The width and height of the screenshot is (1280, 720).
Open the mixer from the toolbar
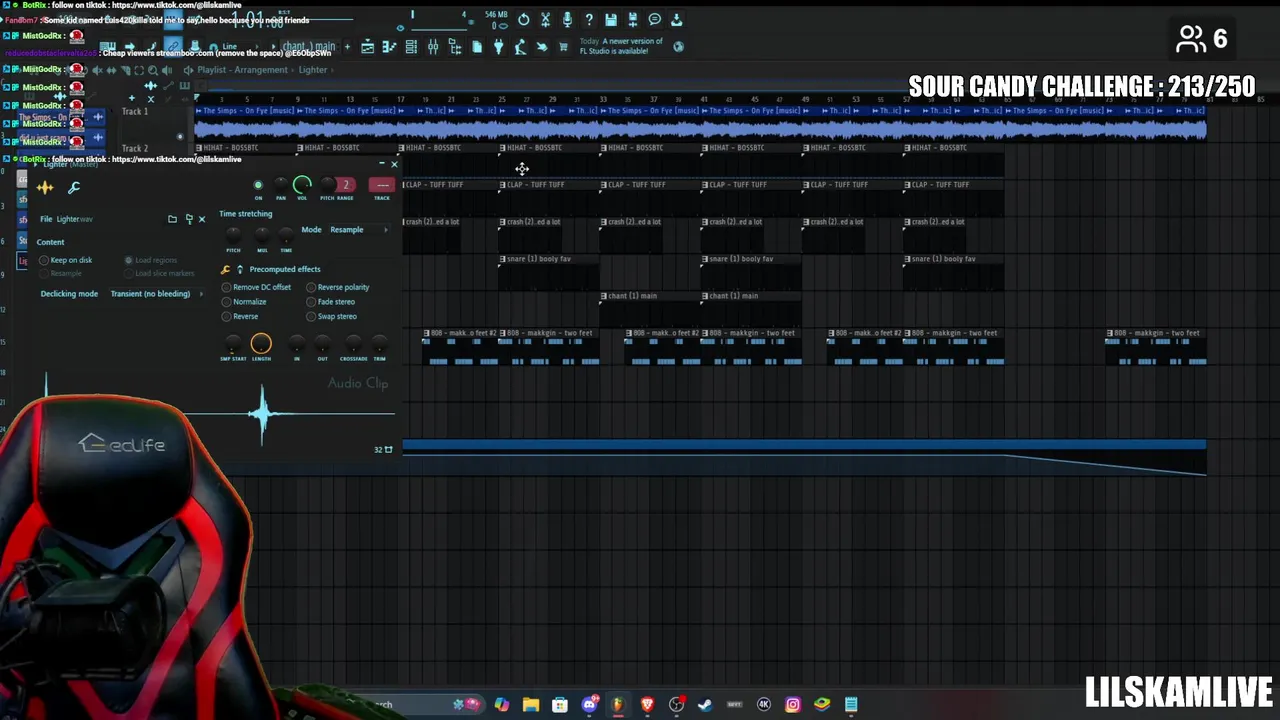coord(433,46)
